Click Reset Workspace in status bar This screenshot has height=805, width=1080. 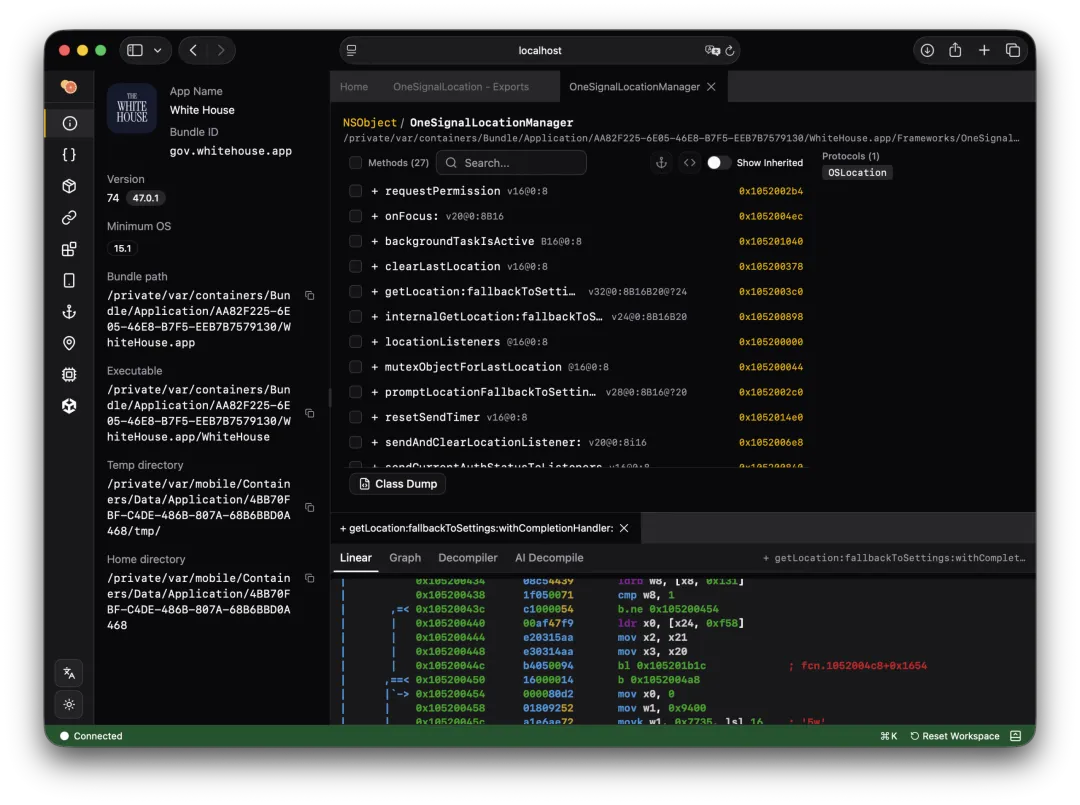[955, 736]
